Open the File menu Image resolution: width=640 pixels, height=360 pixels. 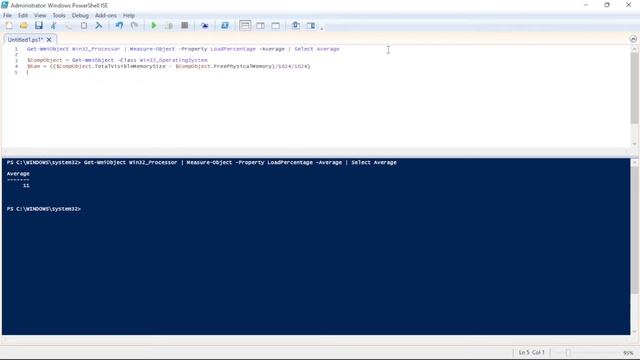pos(7,16)
